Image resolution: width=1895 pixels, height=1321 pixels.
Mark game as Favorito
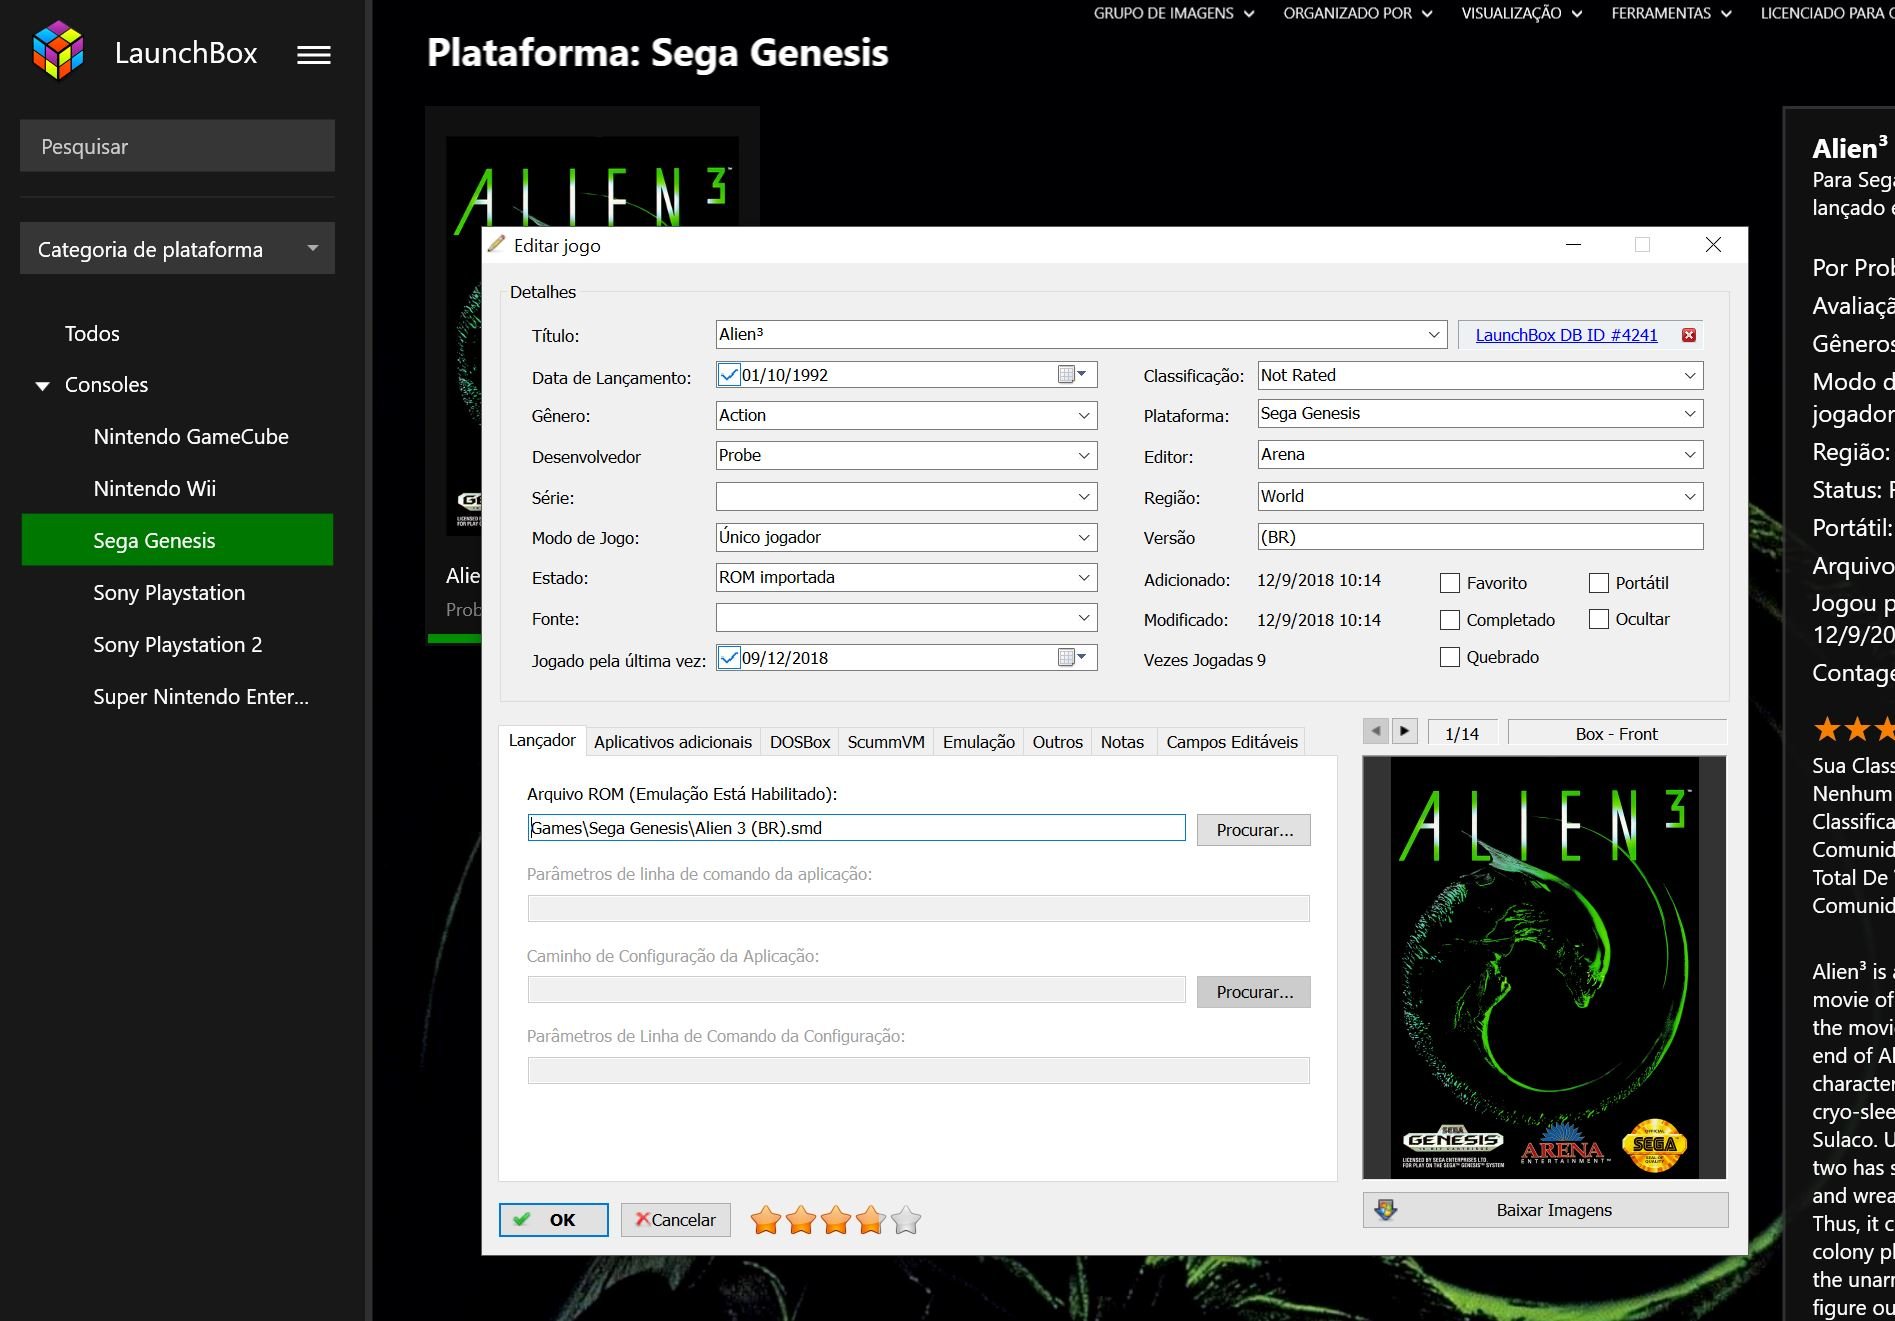click(1450, 583)
